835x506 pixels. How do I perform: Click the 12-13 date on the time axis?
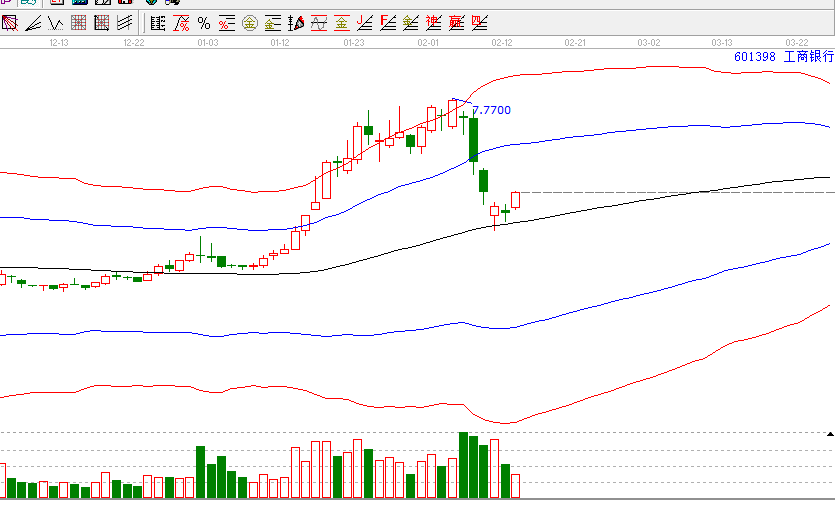[59, 43]
